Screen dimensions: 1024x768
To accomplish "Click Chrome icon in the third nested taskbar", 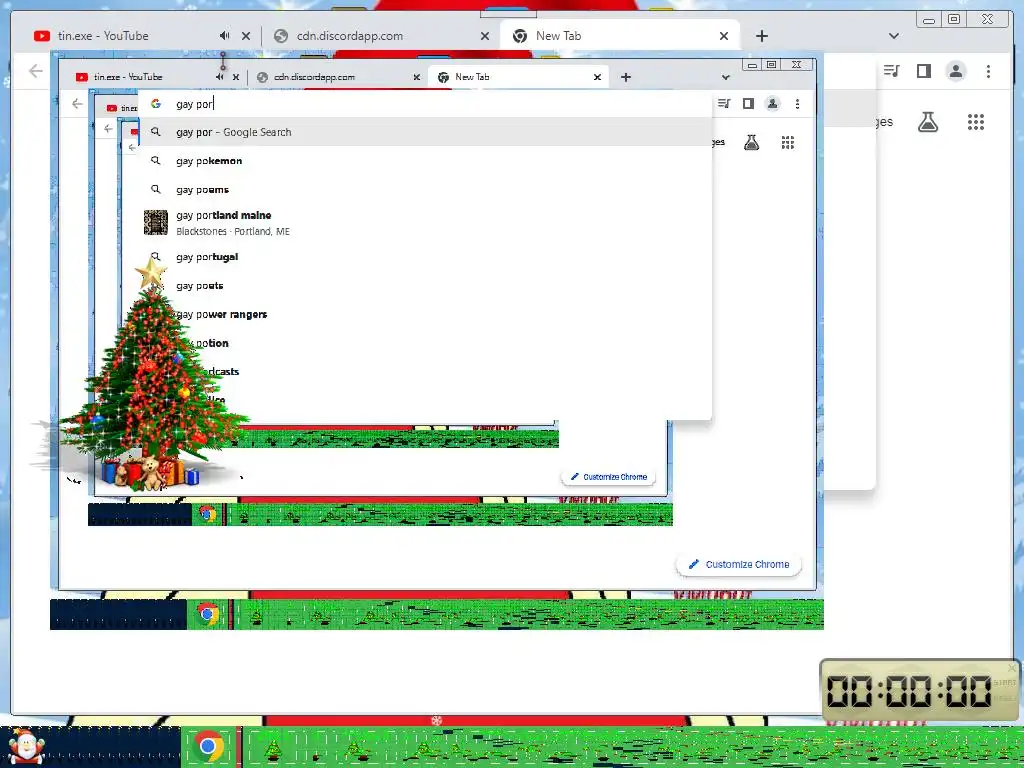I will (208, 515).
